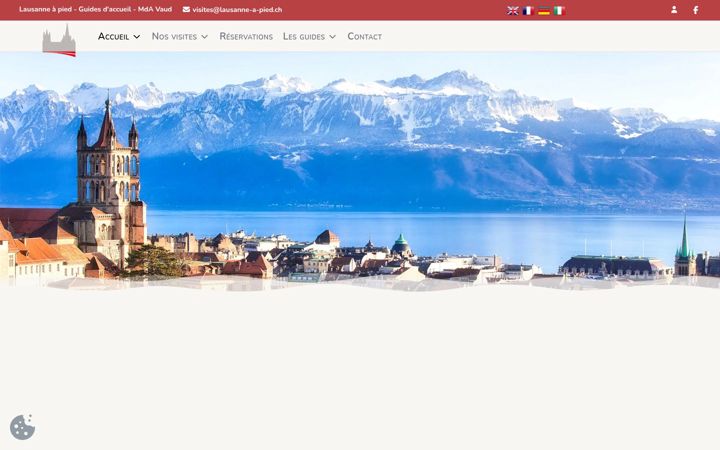Open user account login icon
Image resolution: width=720 pixels, height=450 pixels.
(x=674, y=10)
